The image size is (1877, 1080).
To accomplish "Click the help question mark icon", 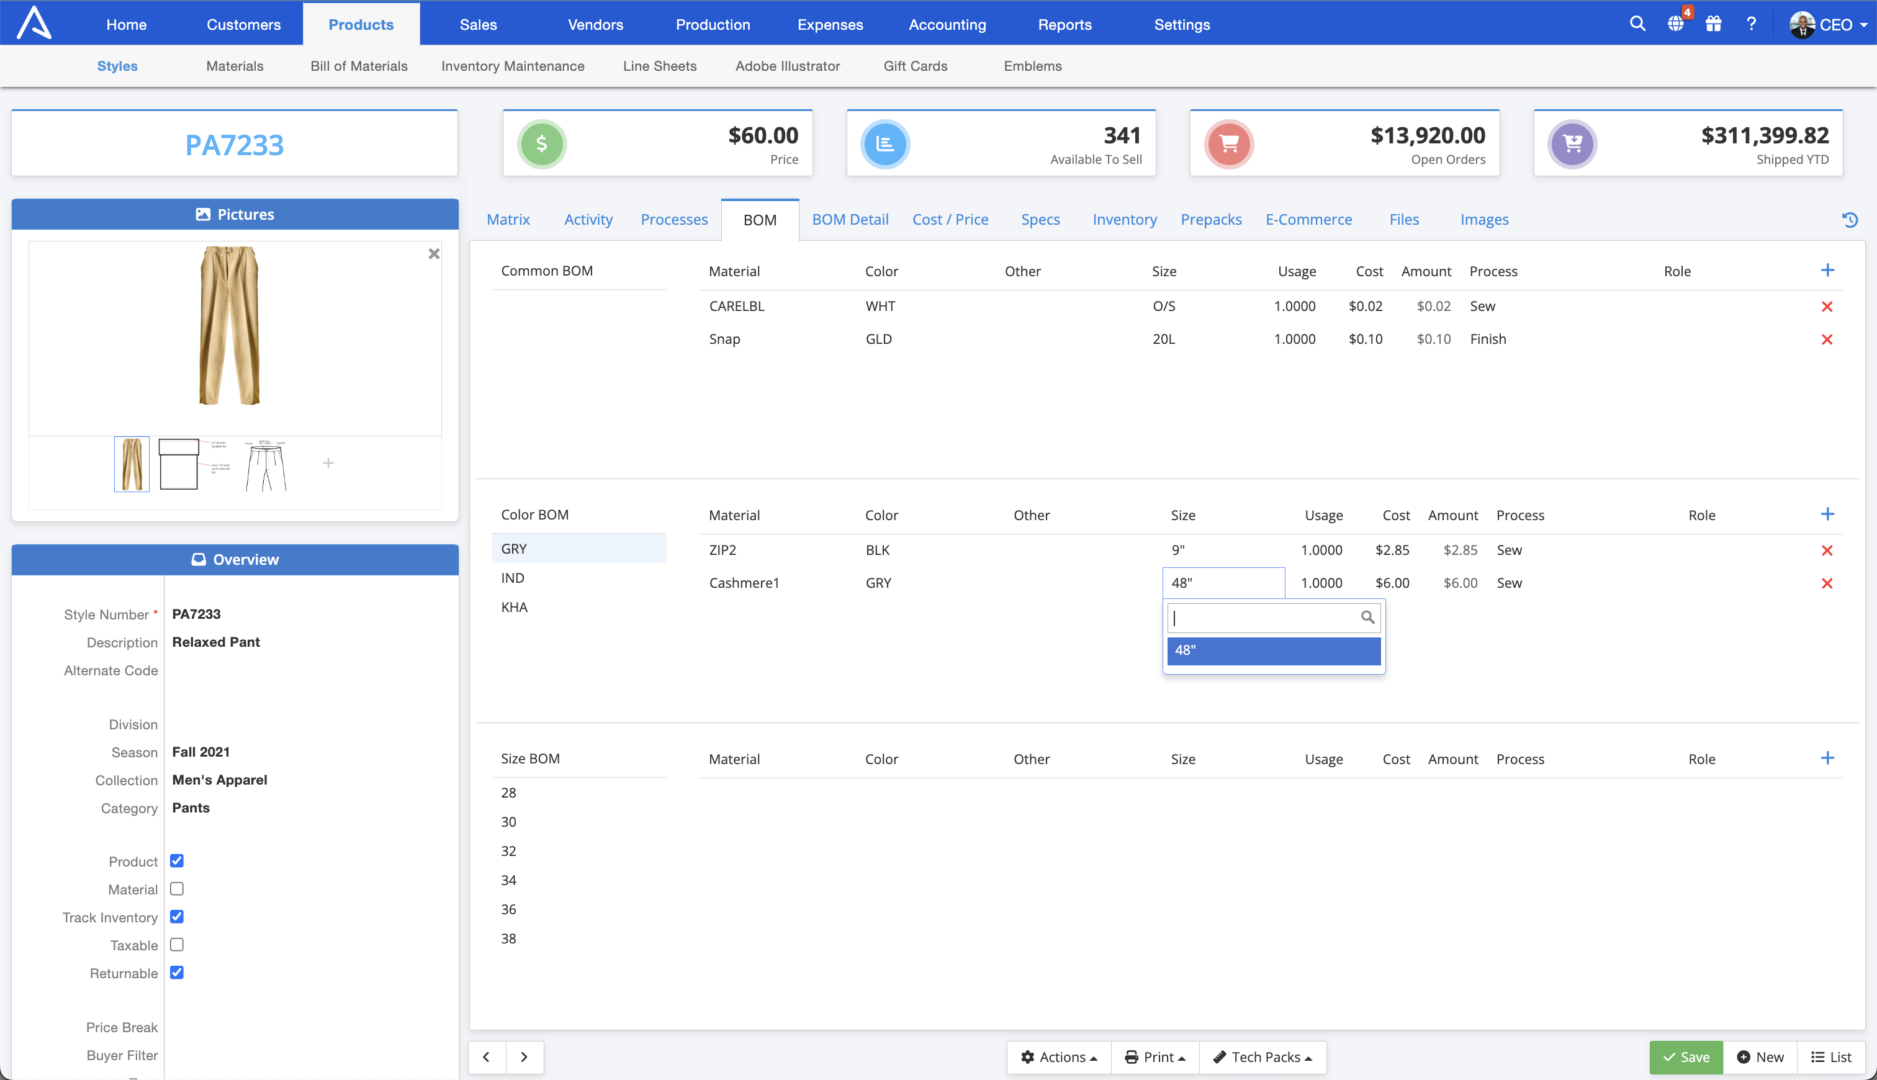I will coord(1751,23).
